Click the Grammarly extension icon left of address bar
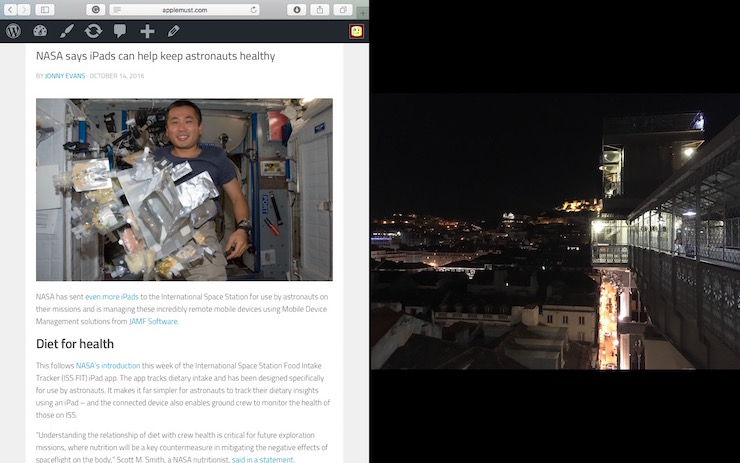 (x=96, y=9)
